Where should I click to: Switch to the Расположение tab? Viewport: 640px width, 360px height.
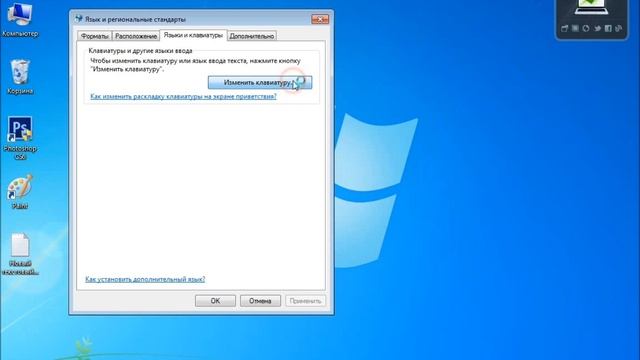[136, 36]
